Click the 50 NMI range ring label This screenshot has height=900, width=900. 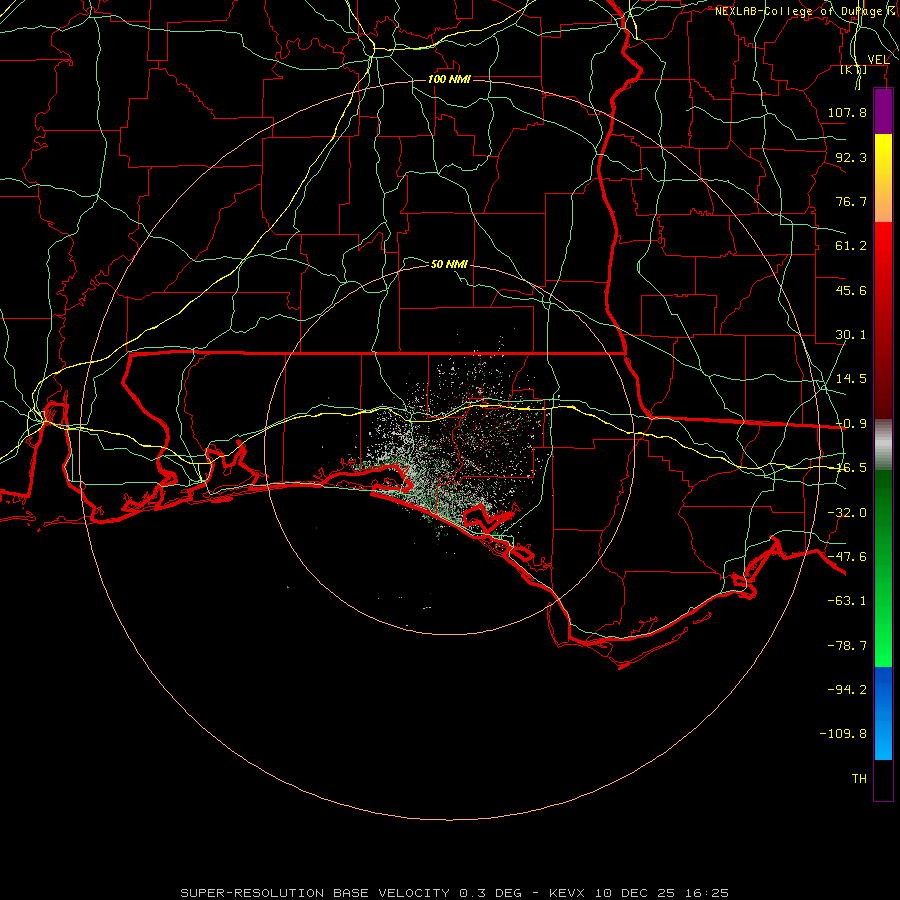click(x=449, y=264)
